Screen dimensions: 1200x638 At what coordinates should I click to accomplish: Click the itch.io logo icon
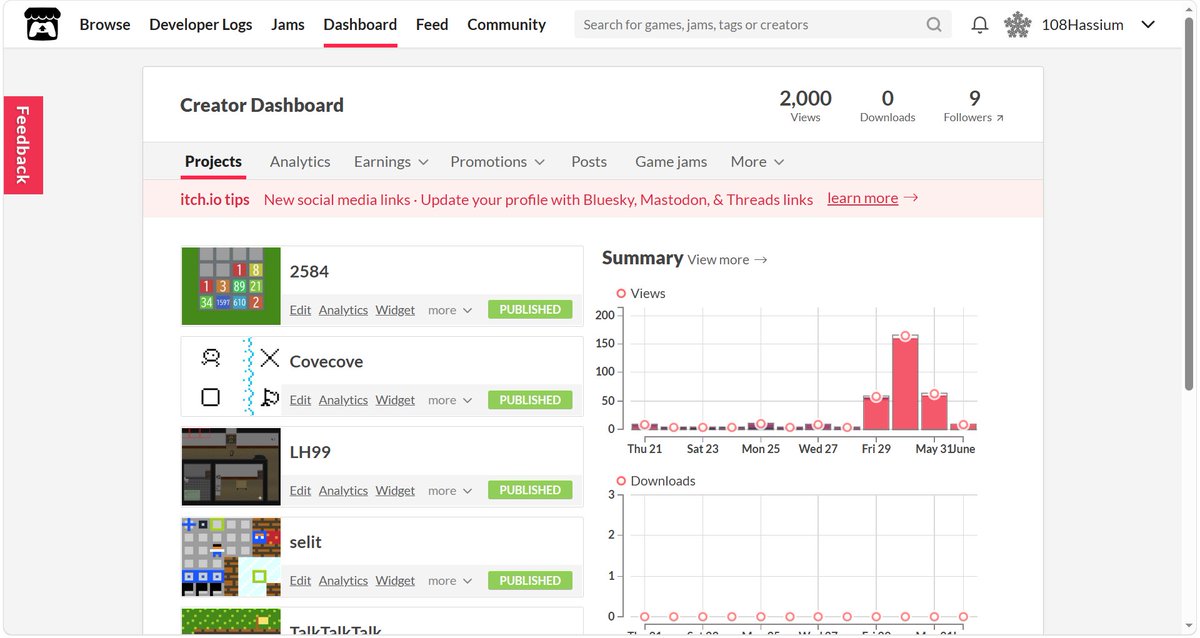[42, 24]
